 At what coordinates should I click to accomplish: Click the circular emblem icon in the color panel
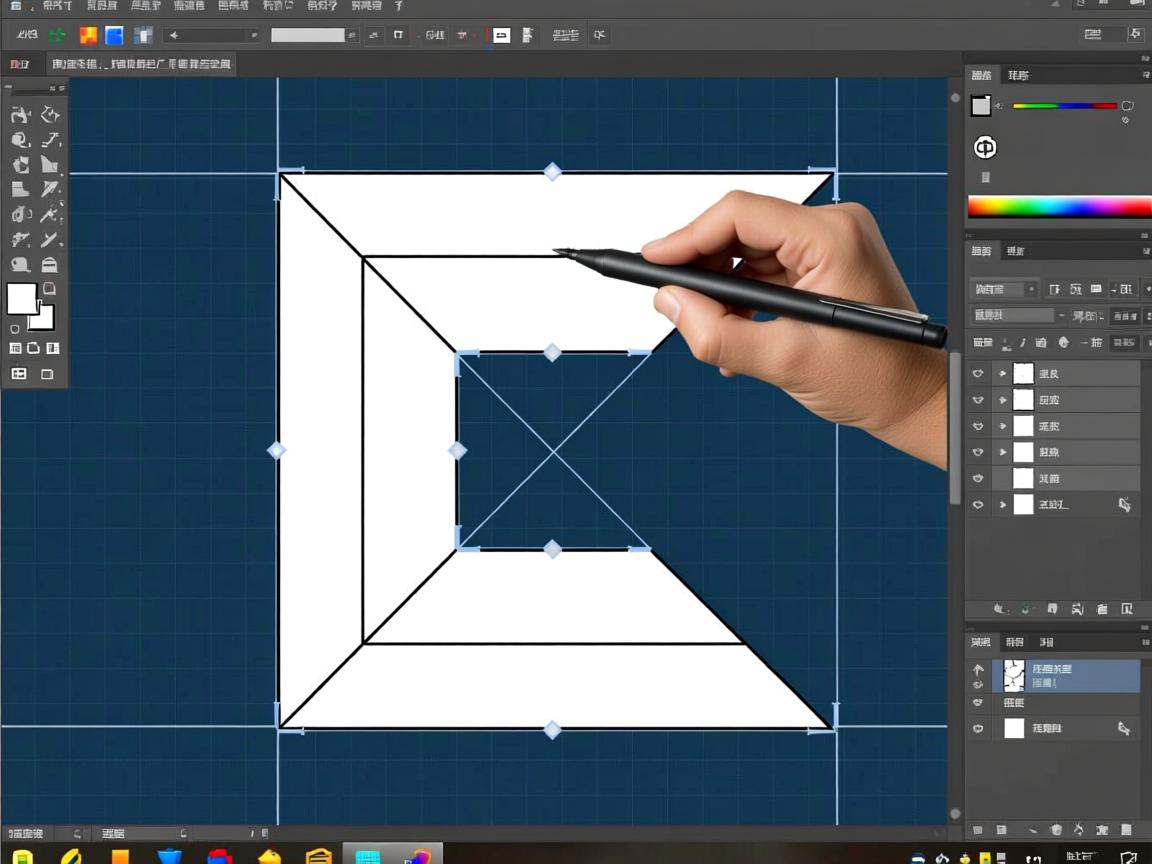(x=985, y=148)
